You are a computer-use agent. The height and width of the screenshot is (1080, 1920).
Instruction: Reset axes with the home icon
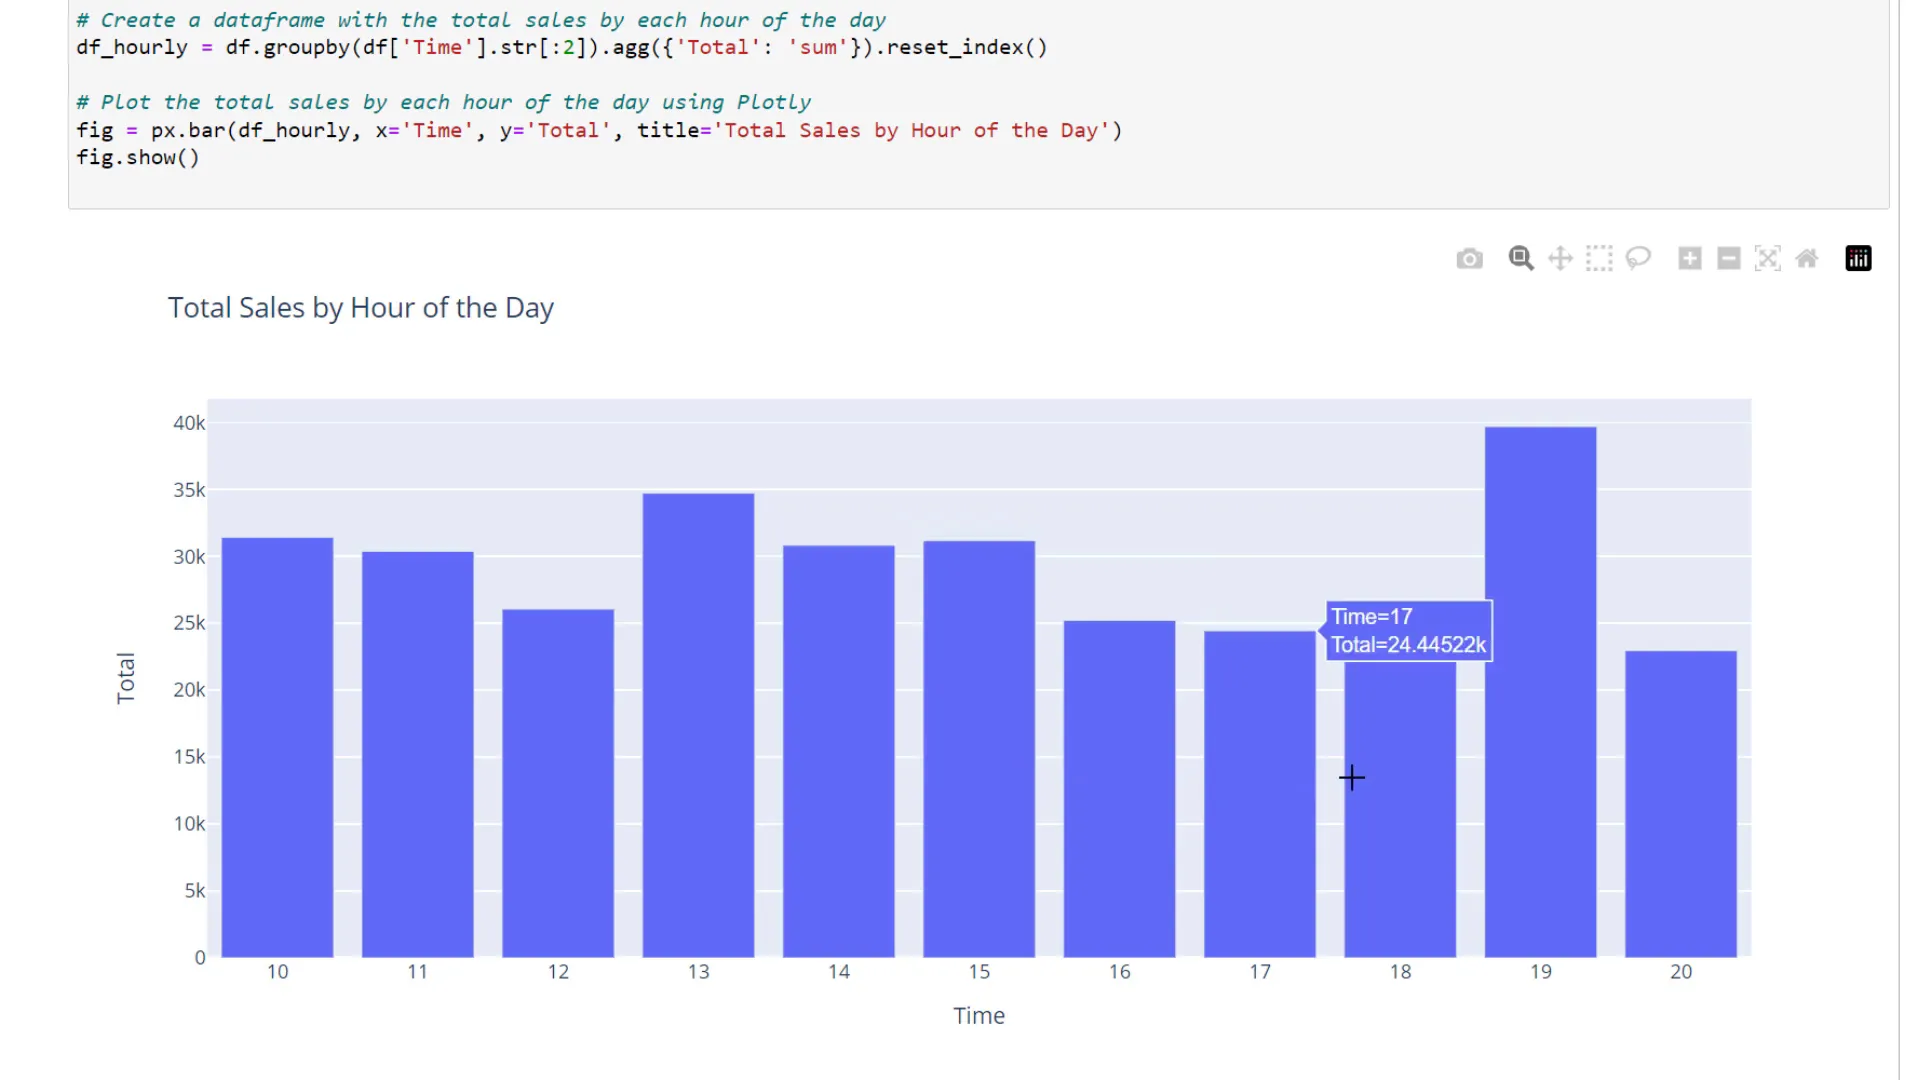[x=1807, y=258]
